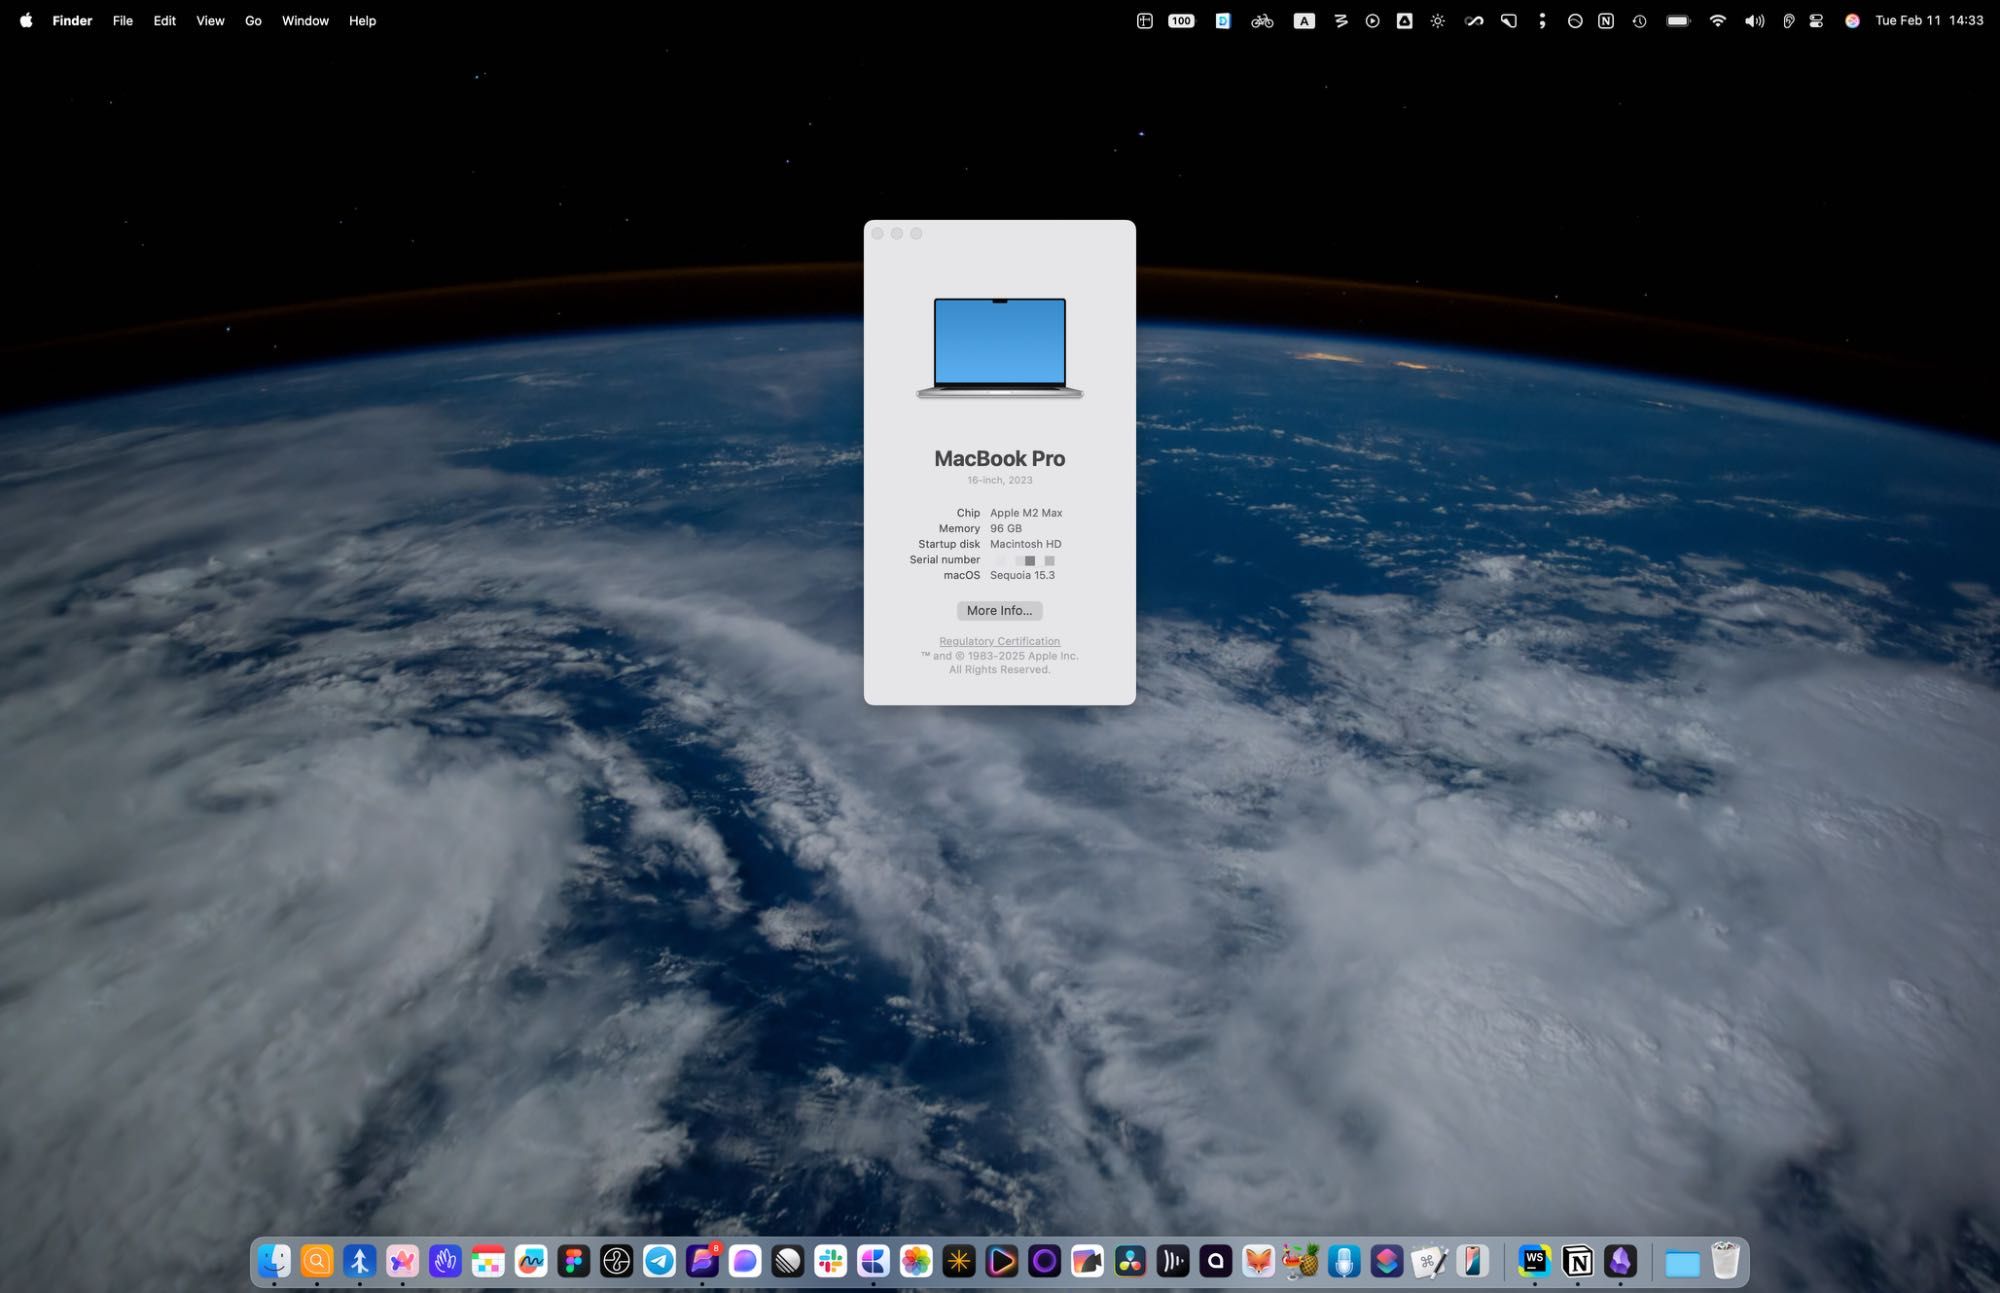This screenshot has width=2000, height=1293.
Task: Open Wi-Fi status in menu bar
Action: tap(1717, 20)
